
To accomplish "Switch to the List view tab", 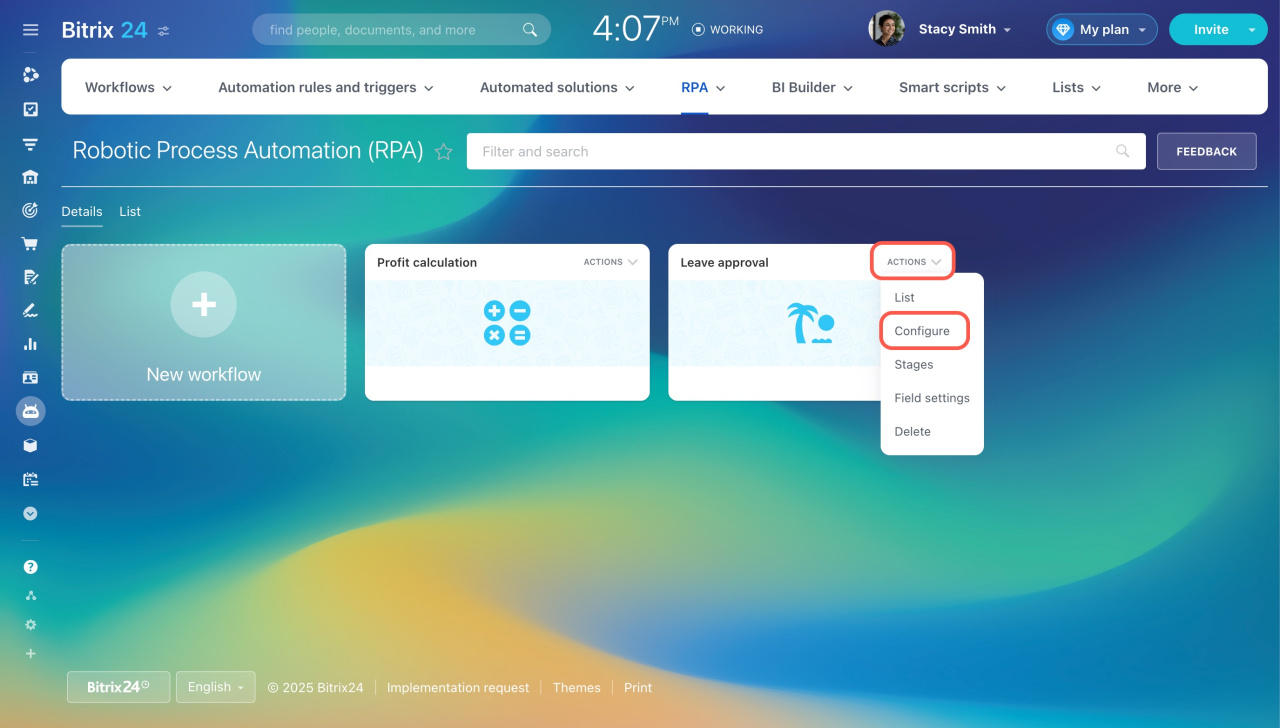I will [130, 212].
